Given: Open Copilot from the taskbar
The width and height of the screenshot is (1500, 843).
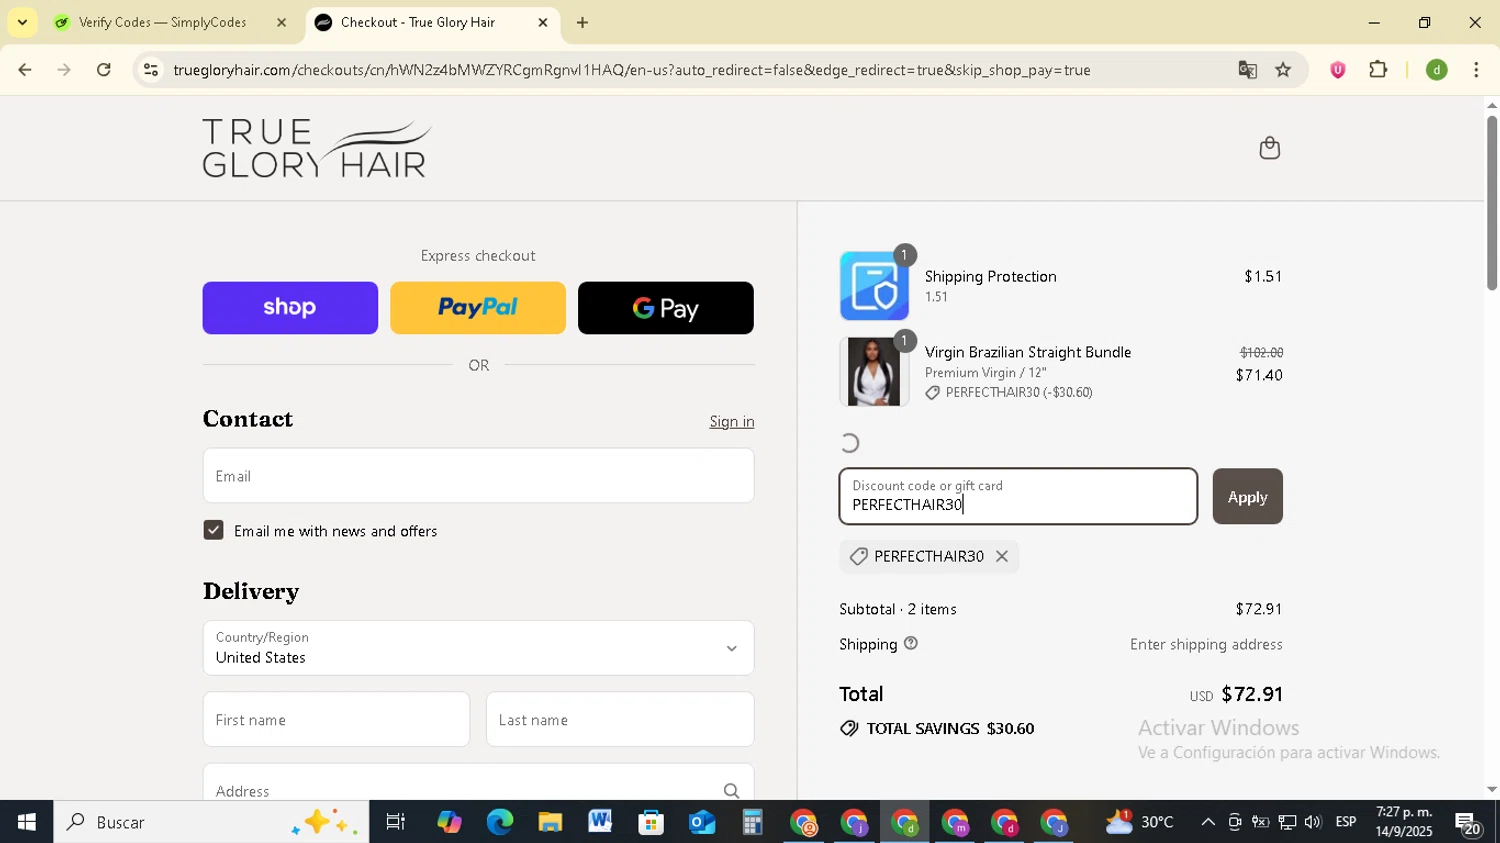Looking at the screenshot, I should click(449, 822).
